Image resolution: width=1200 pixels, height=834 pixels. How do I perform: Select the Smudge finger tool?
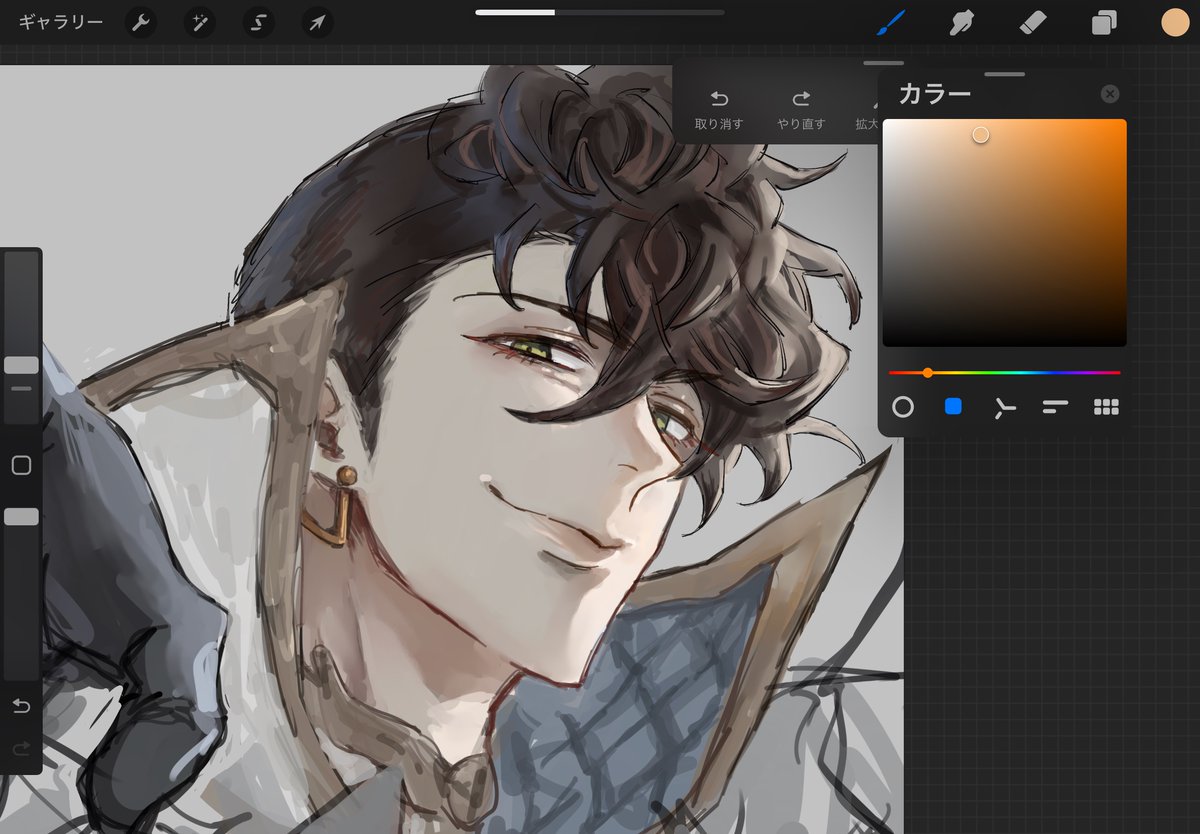pyautogui.click(x=962, y=22)
